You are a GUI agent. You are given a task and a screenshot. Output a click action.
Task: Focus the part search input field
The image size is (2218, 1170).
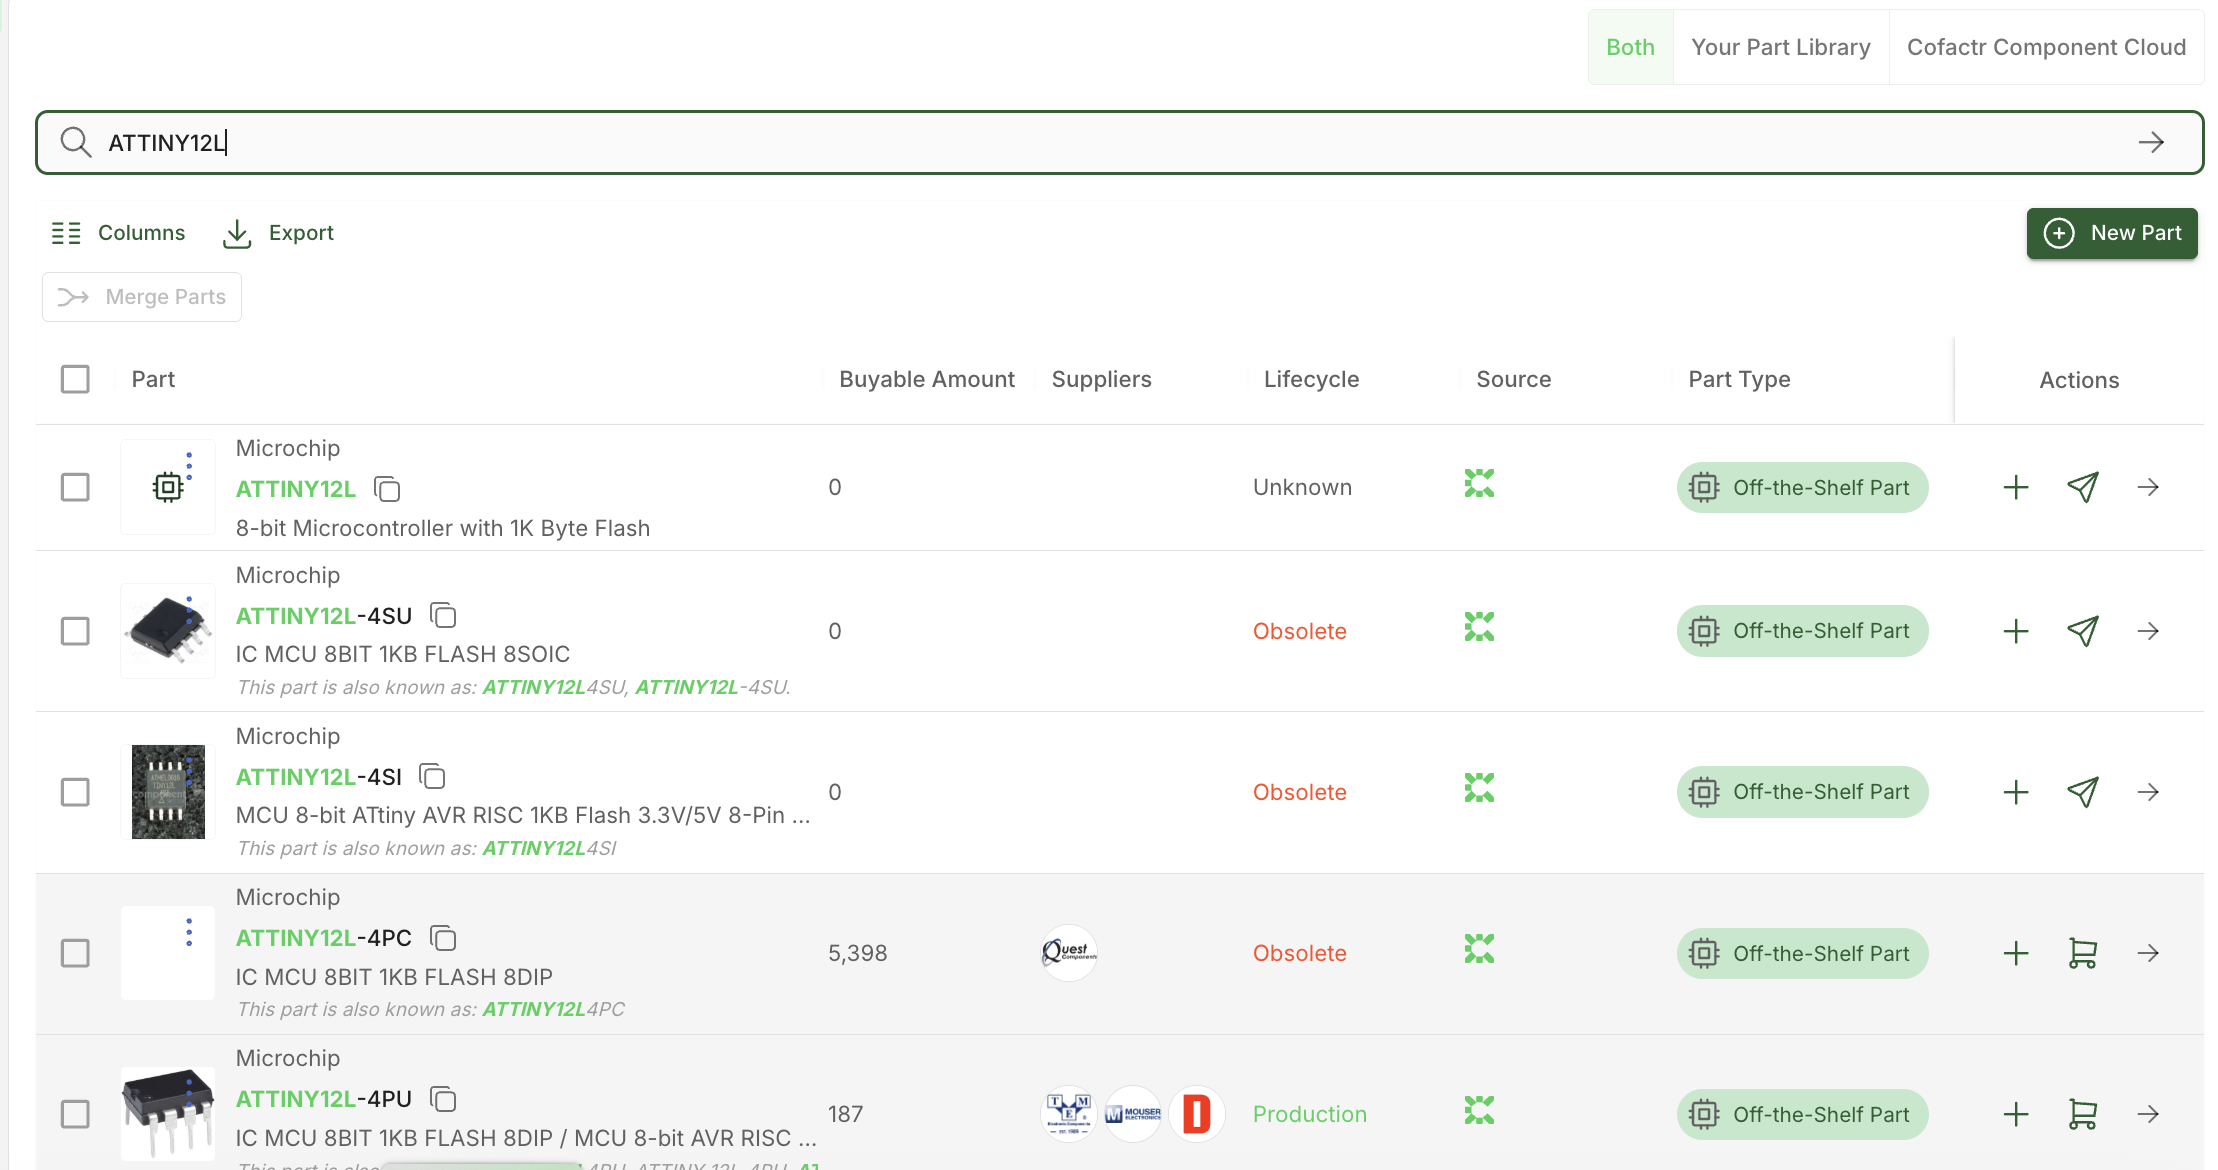(x=1120, y=142)
